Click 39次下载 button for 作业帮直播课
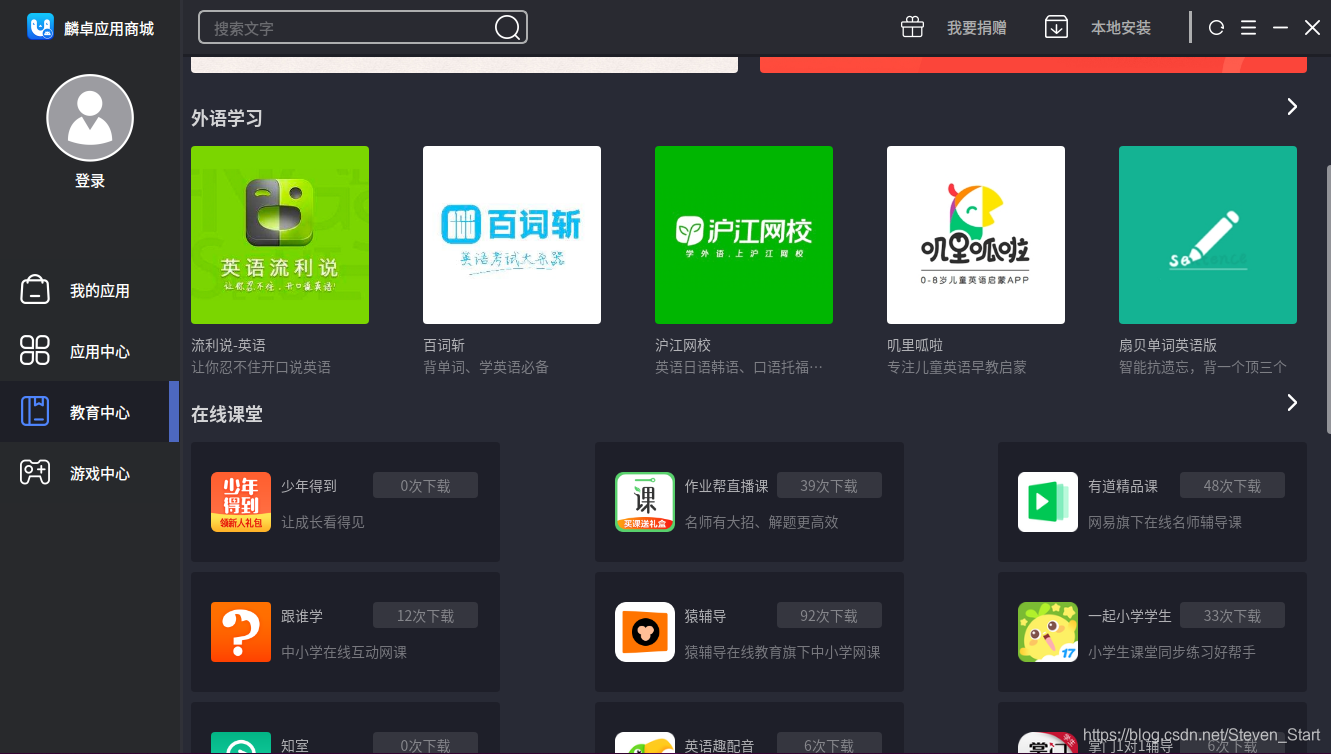 click(x=829, y=486)
